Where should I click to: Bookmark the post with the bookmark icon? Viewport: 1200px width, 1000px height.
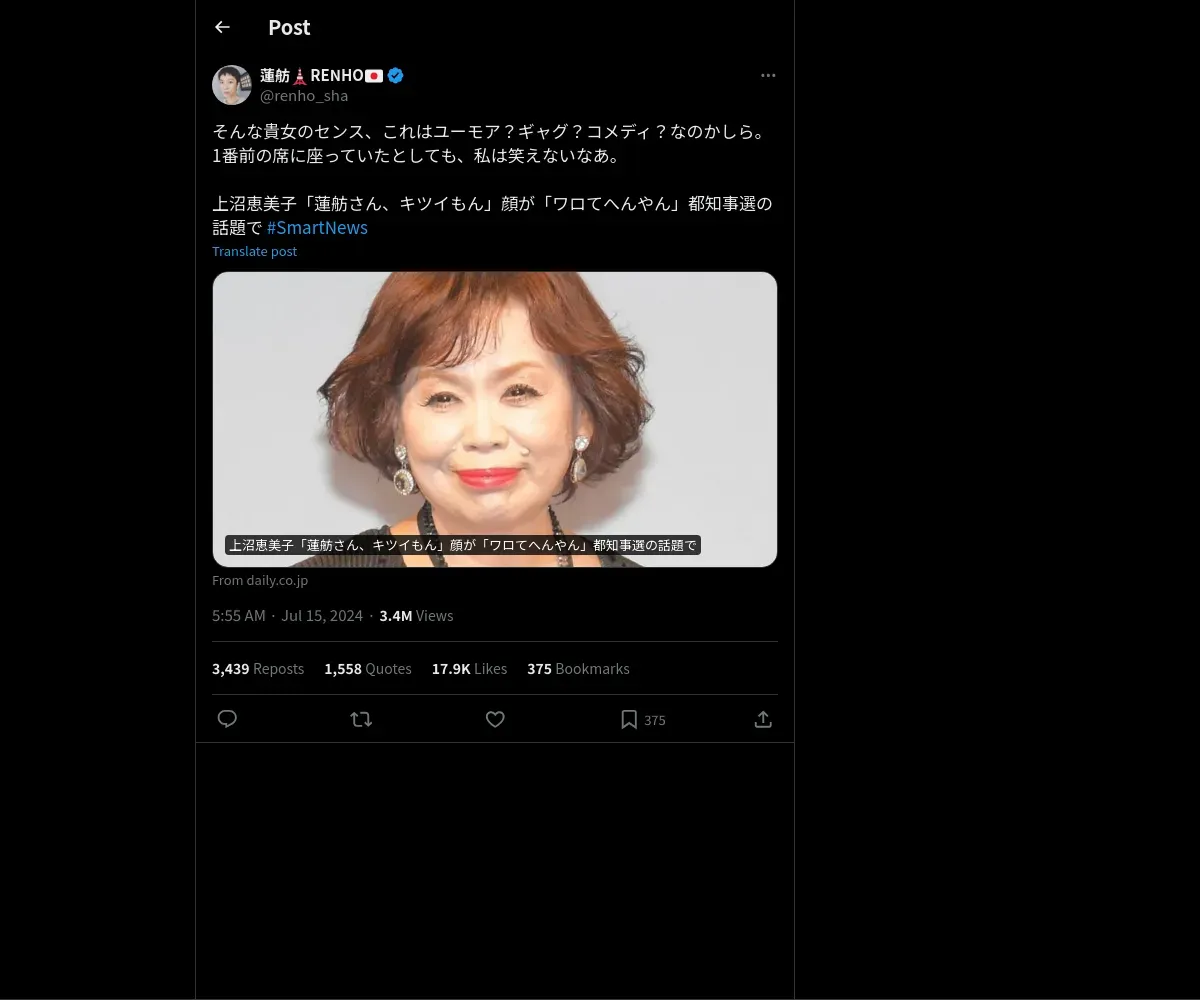(629, 719)
